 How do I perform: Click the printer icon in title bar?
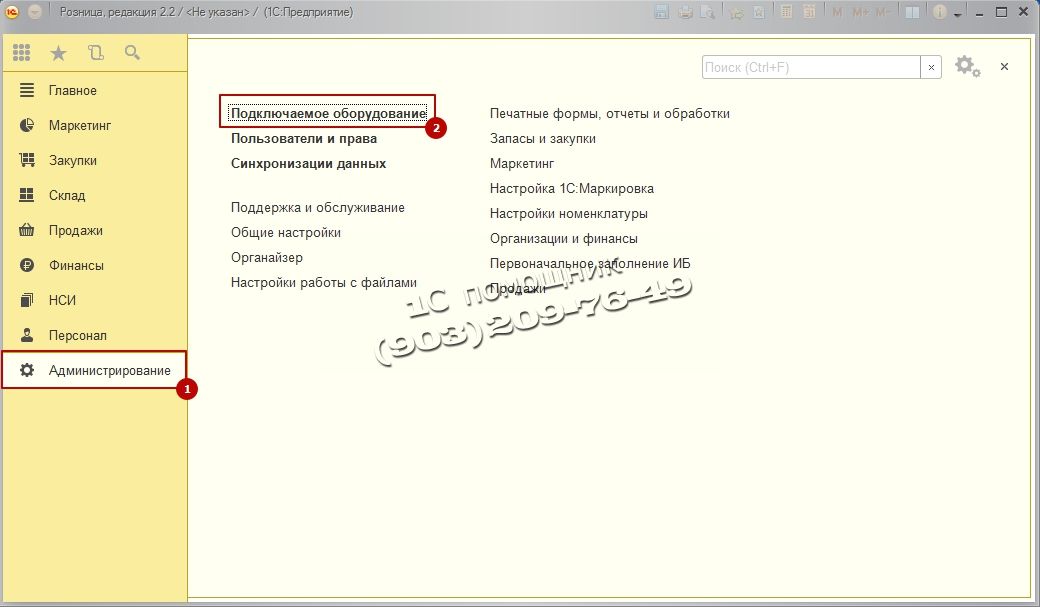[x=685, y=12]
